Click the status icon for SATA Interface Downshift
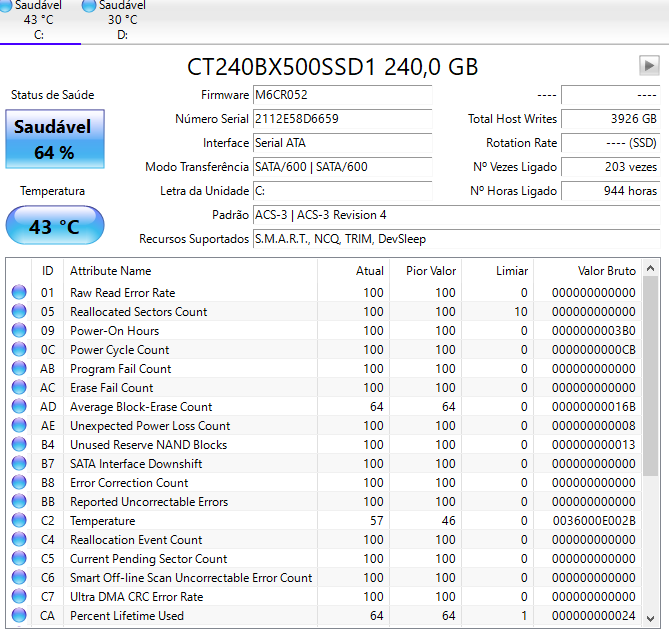The image size is (669, 631). tap(19, 463)
